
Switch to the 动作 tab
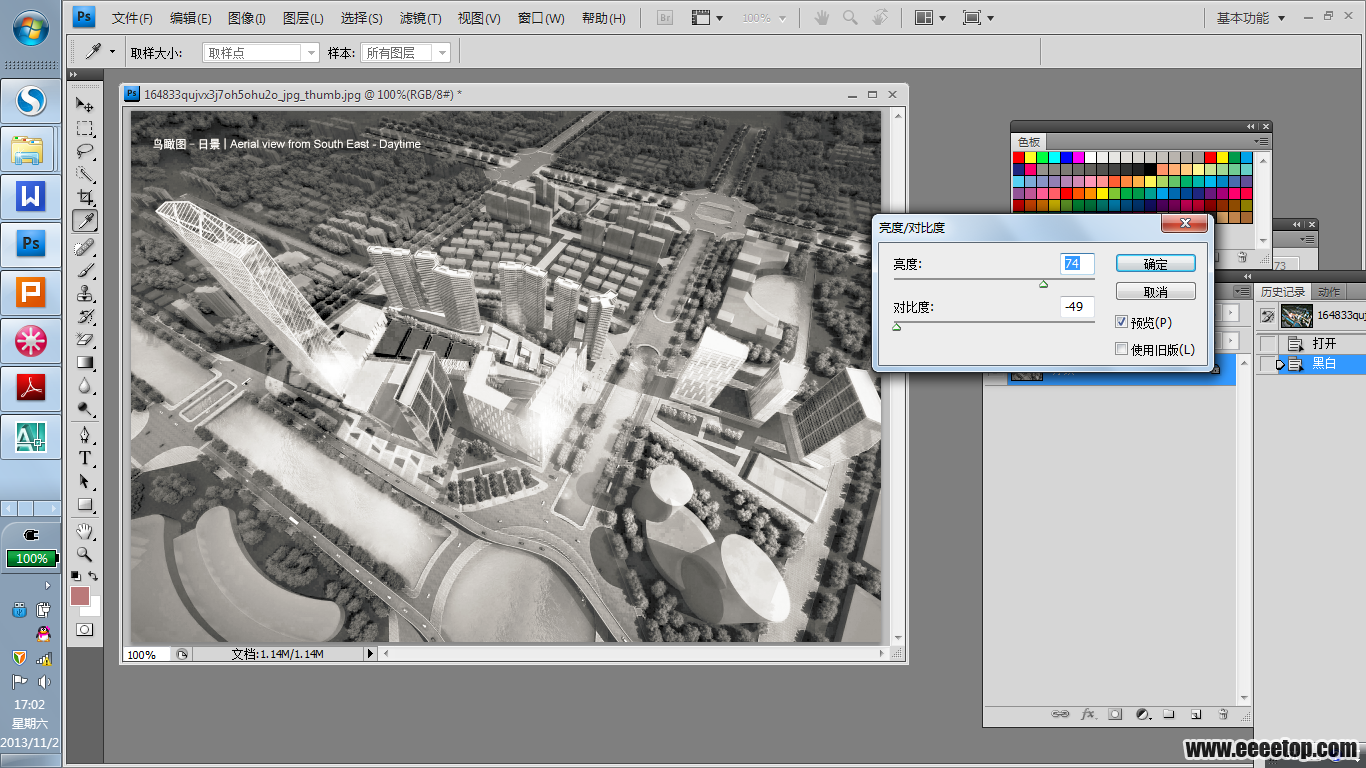pyautogui.click(x=1329, y=292)
